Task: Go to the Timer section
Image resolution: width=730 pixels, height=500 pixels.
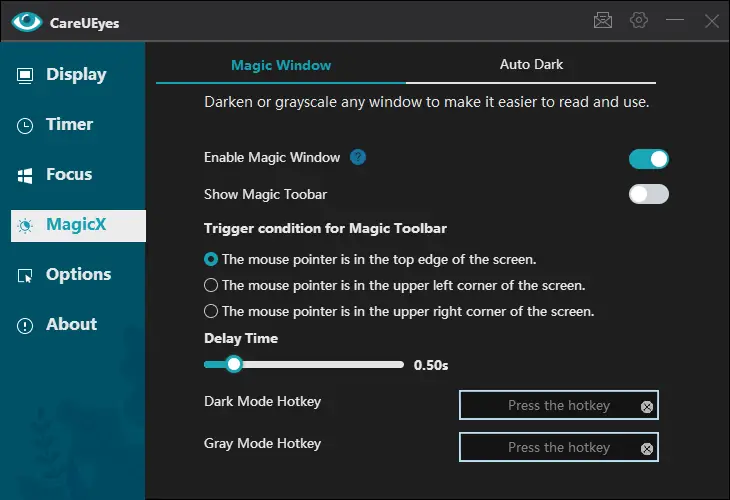Action: pyautogui.click(x=78, y=125)
